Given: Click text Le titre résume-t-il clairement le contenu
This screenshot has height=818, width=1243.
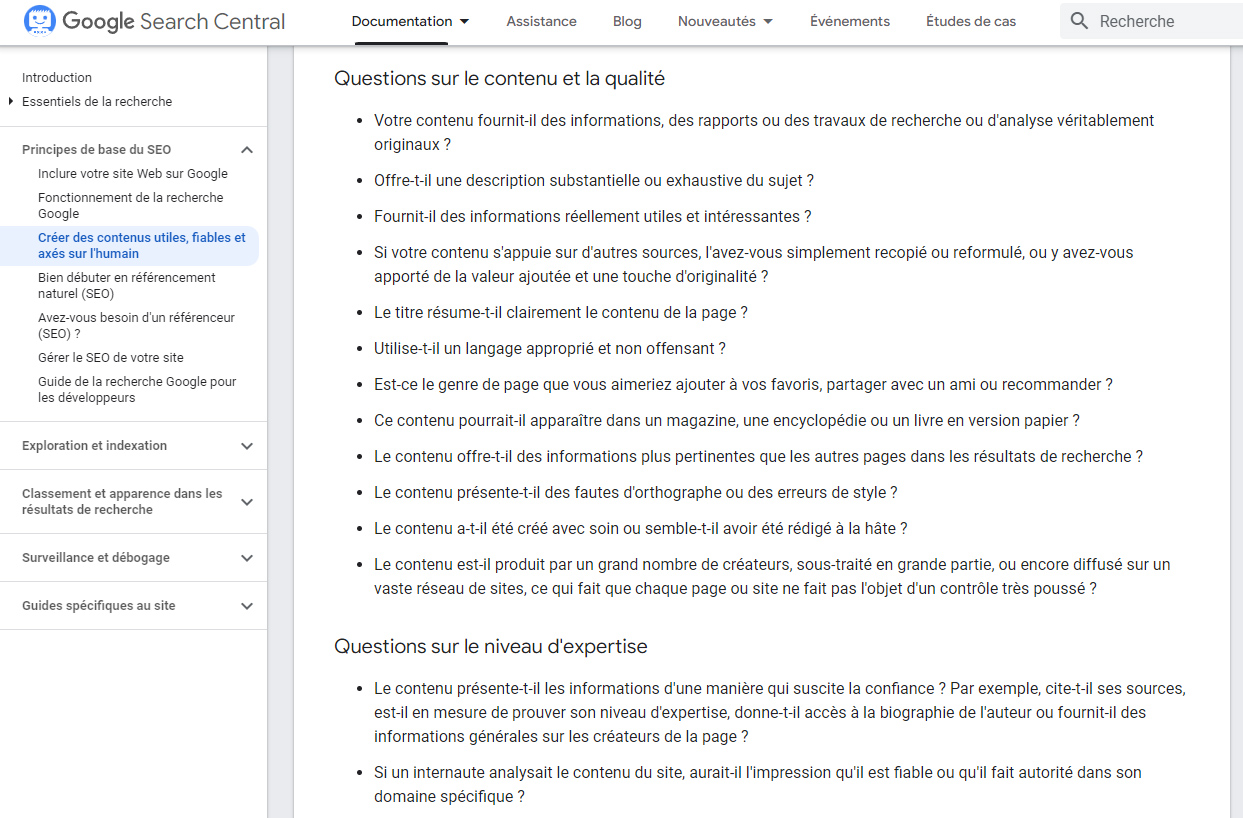Looking at the screenshot, I should (x=561, y=312).
